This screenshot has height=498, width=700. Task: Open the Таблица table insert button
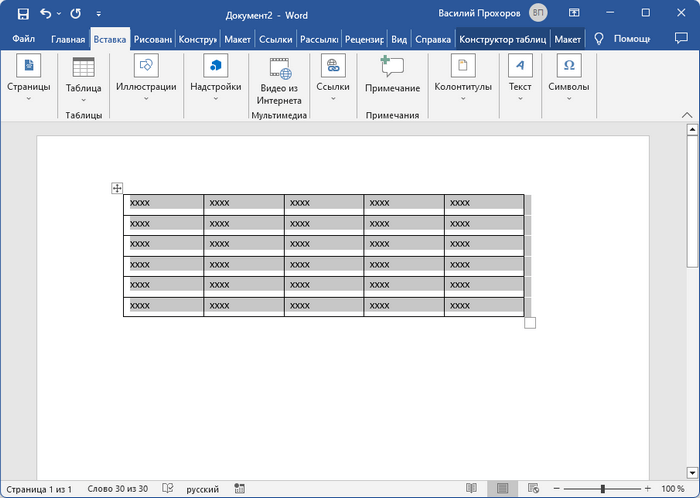pyautogui.click(x=84, y=77)
